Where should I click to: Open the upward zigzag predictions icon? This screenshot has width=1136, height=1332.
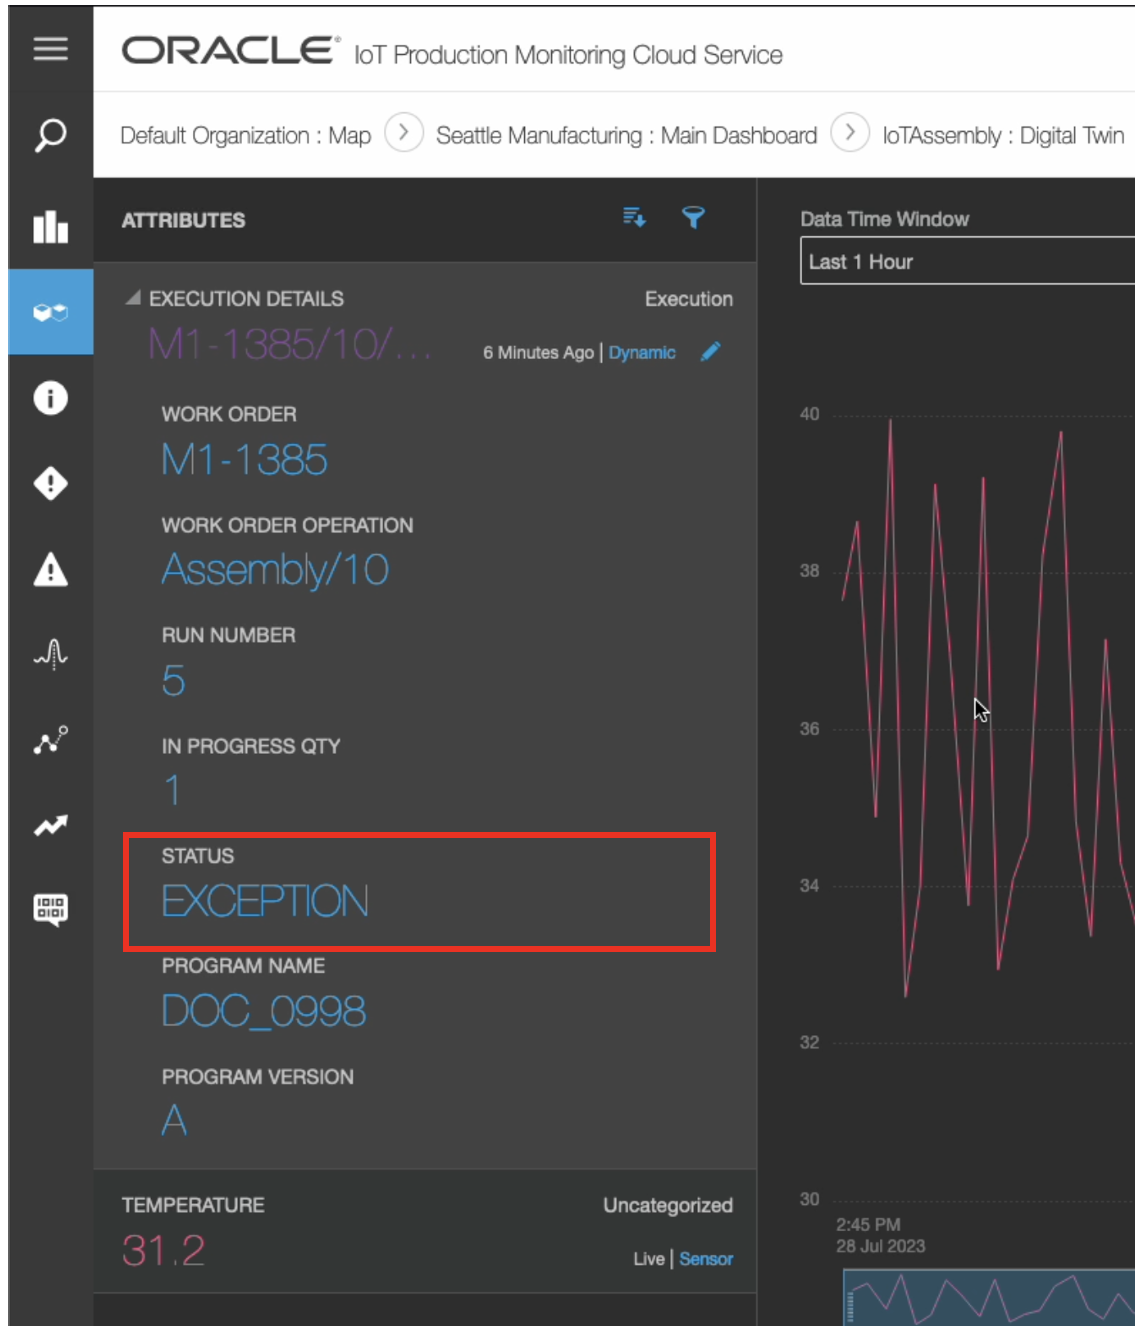50,826
